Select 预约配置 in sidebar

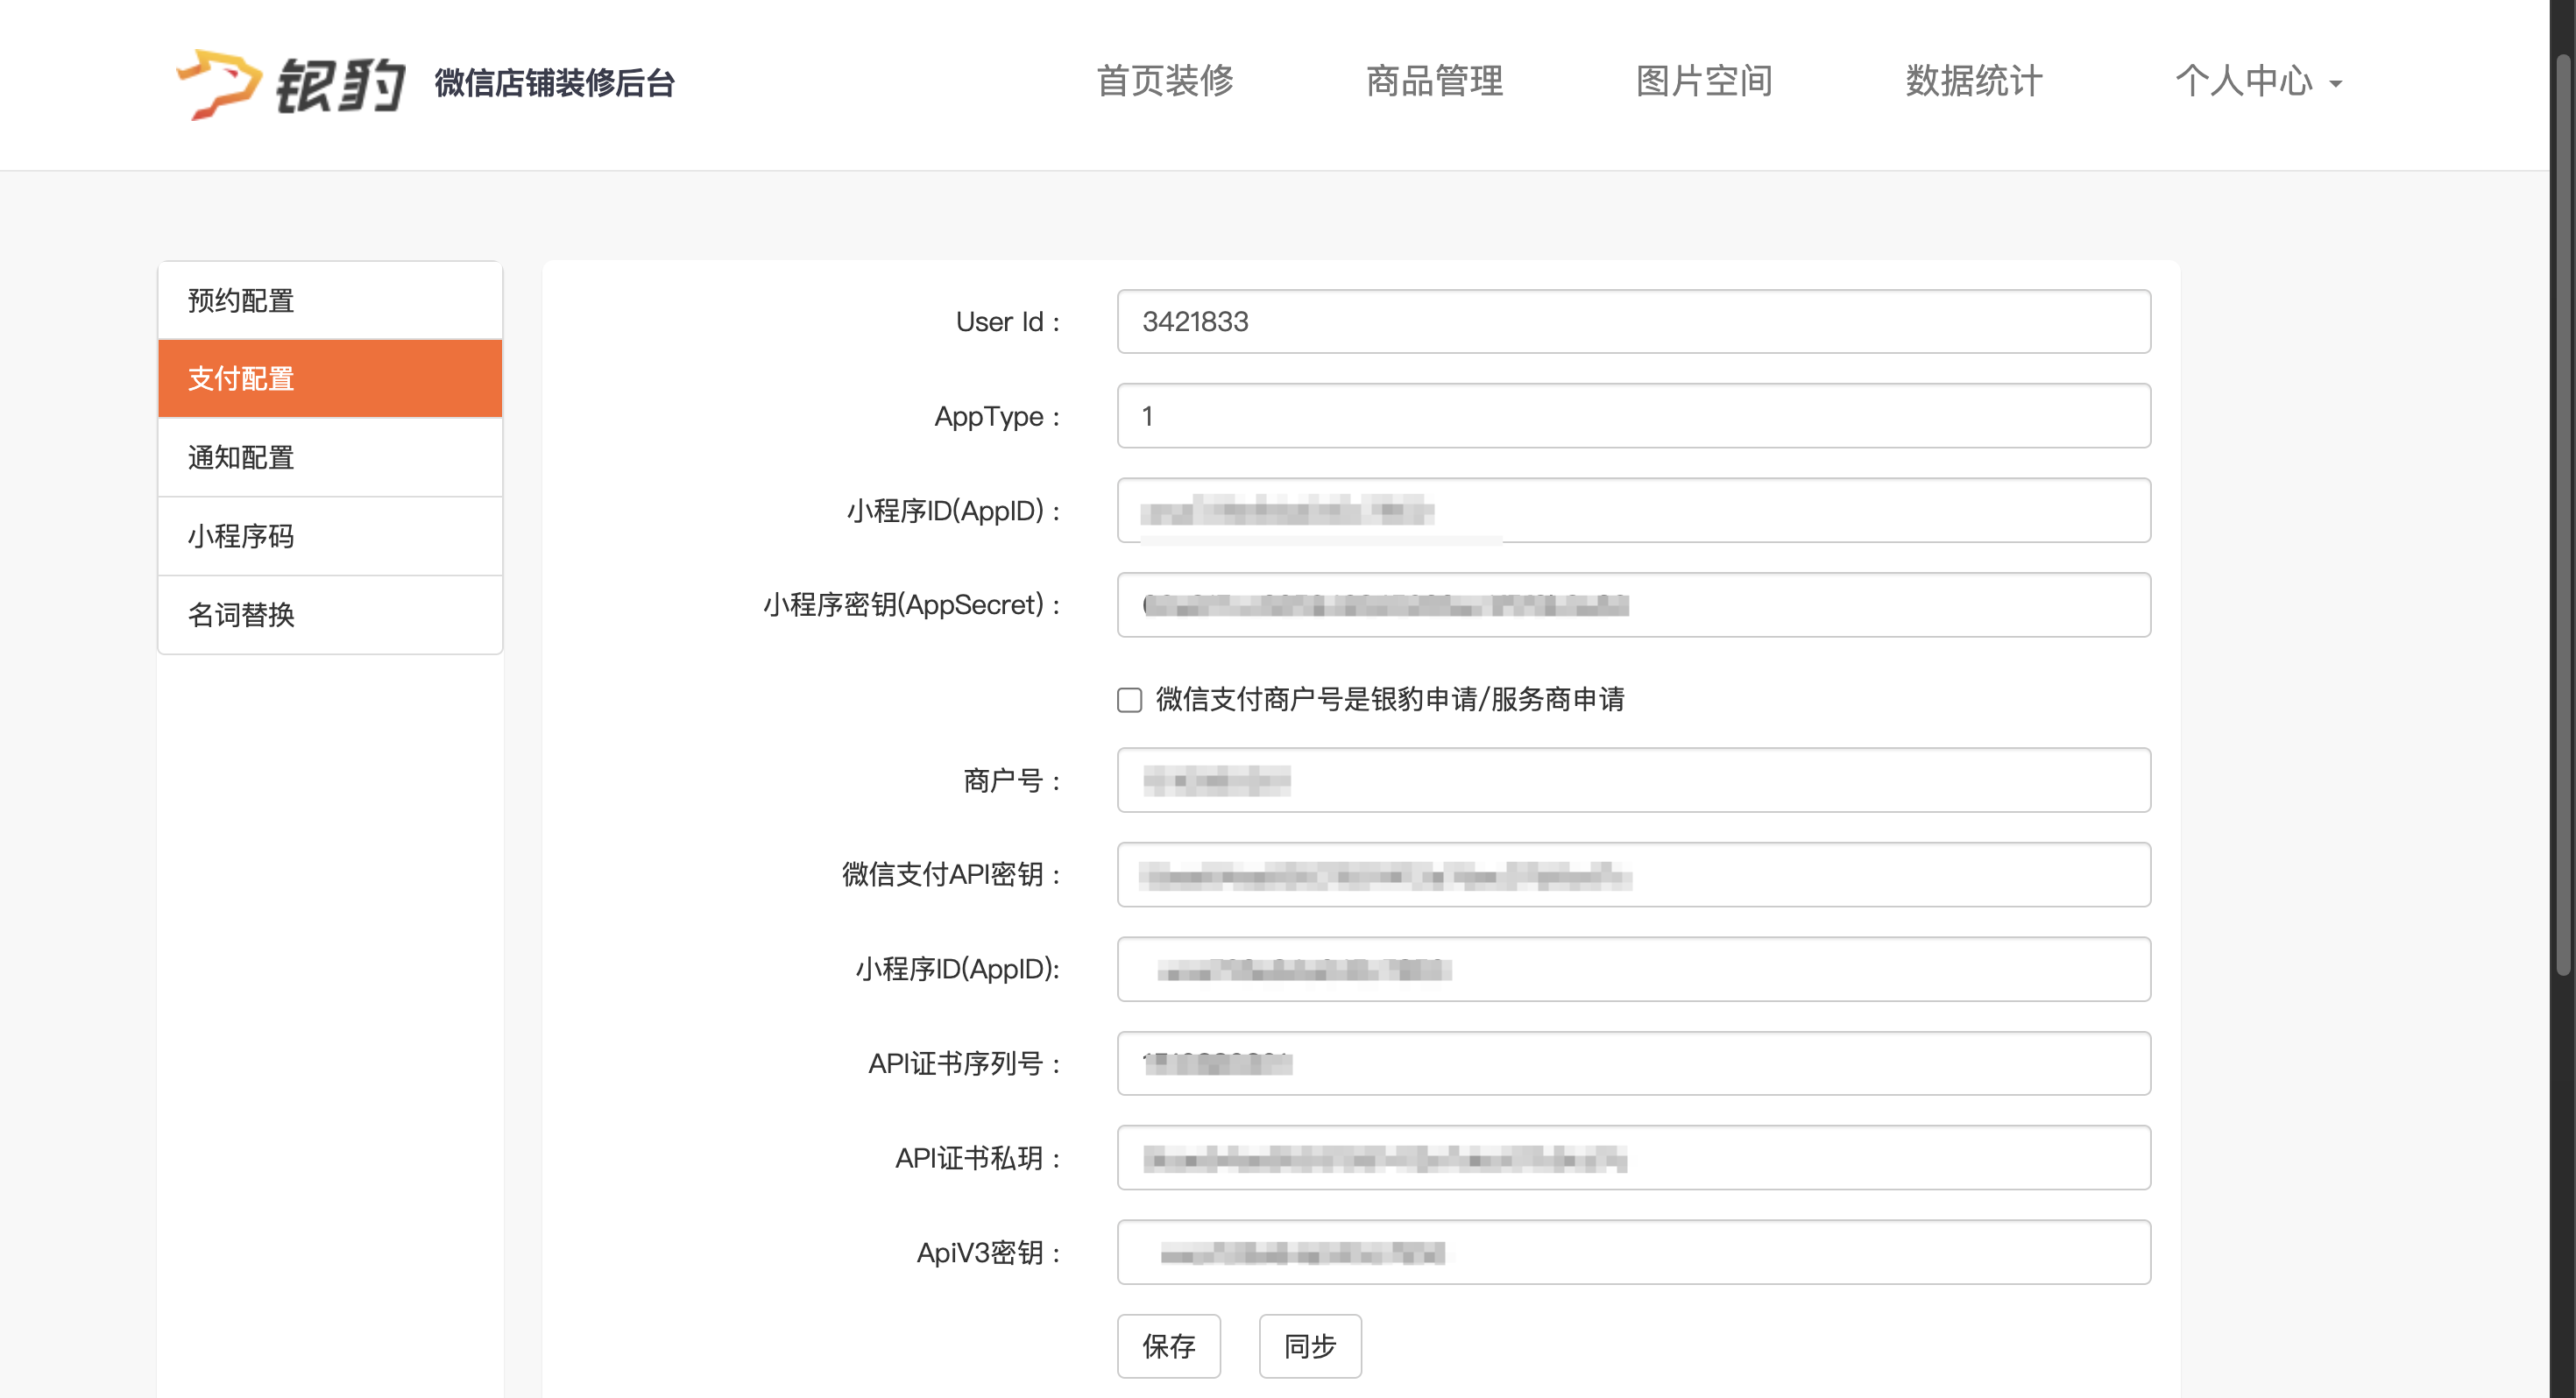click(x=330, y=301)
